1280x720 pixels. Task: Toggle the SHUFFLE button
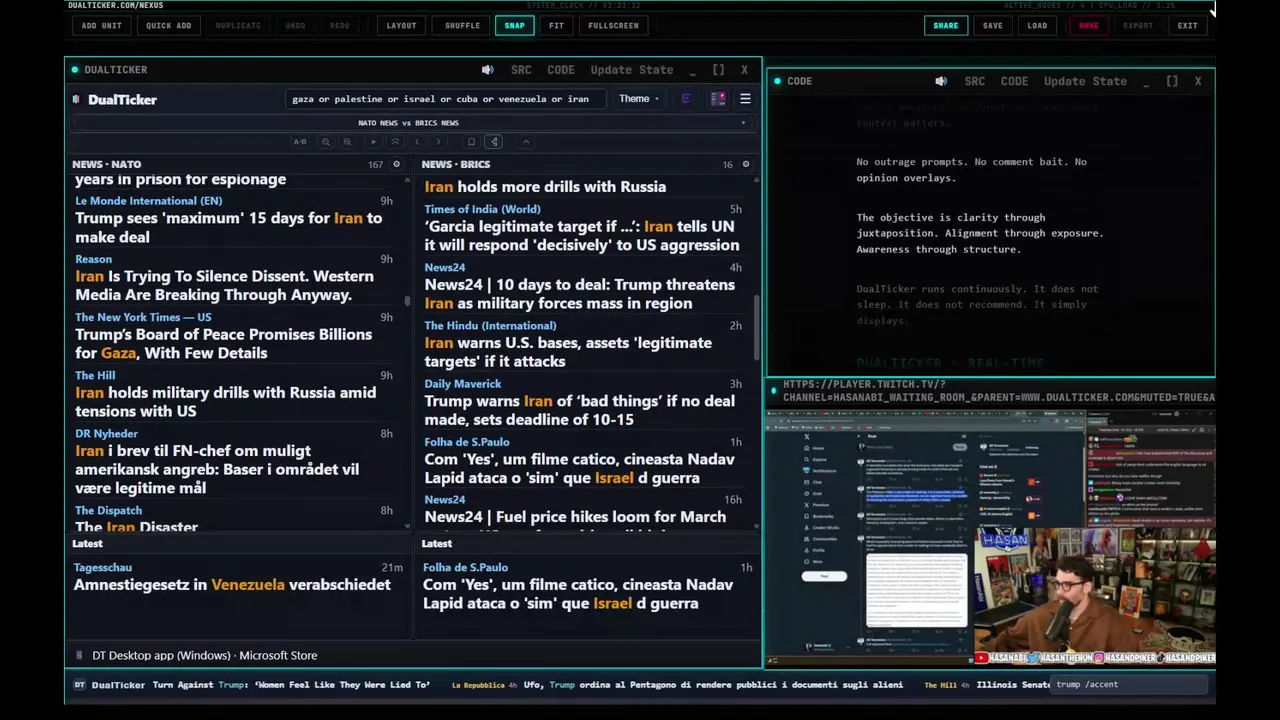click(462, 25)
